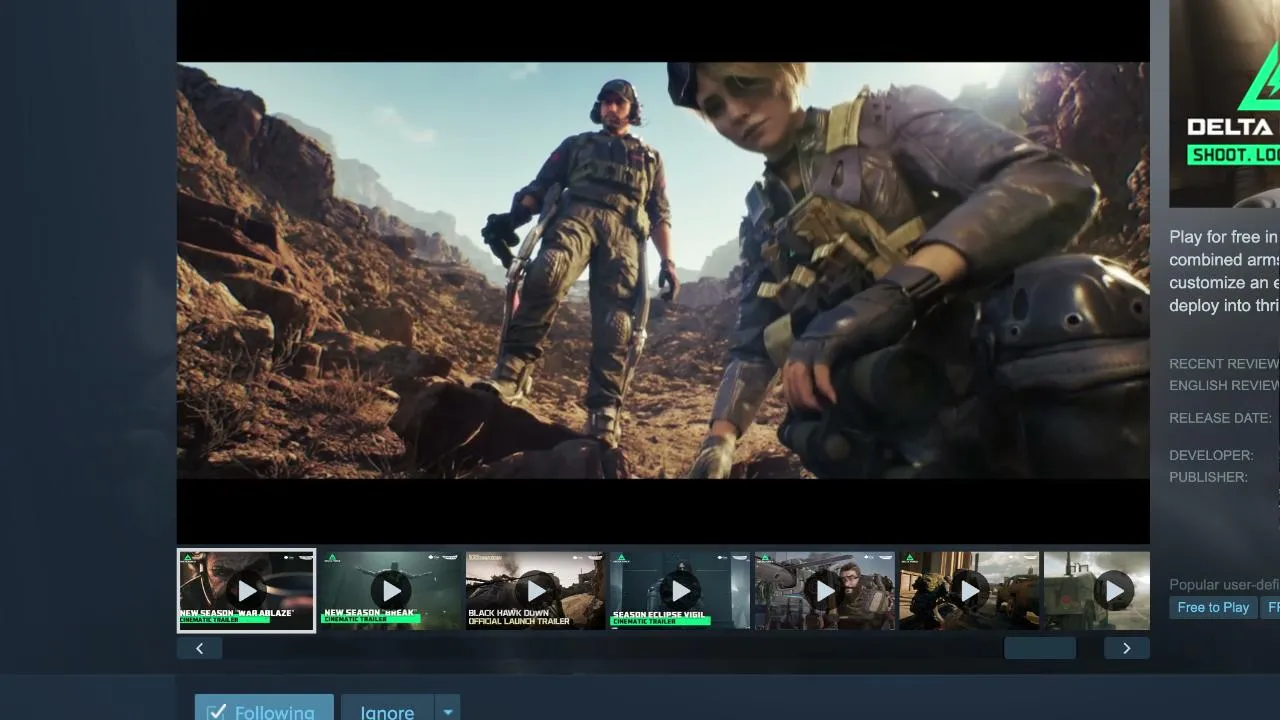Screen dimensions: 1280x720
Task: Open the dropdown arrow next to Ignore
Action: click(448, 707)
